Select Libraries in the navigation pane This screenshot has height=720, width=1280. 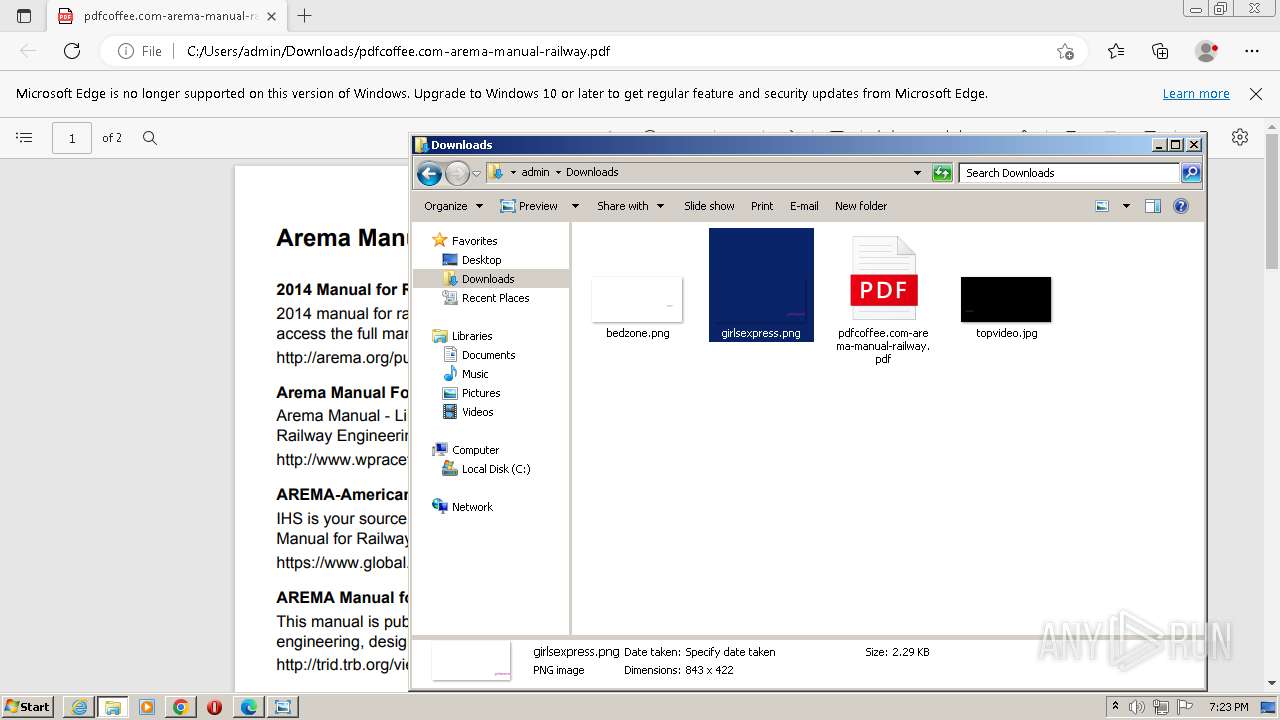(472, 336)
